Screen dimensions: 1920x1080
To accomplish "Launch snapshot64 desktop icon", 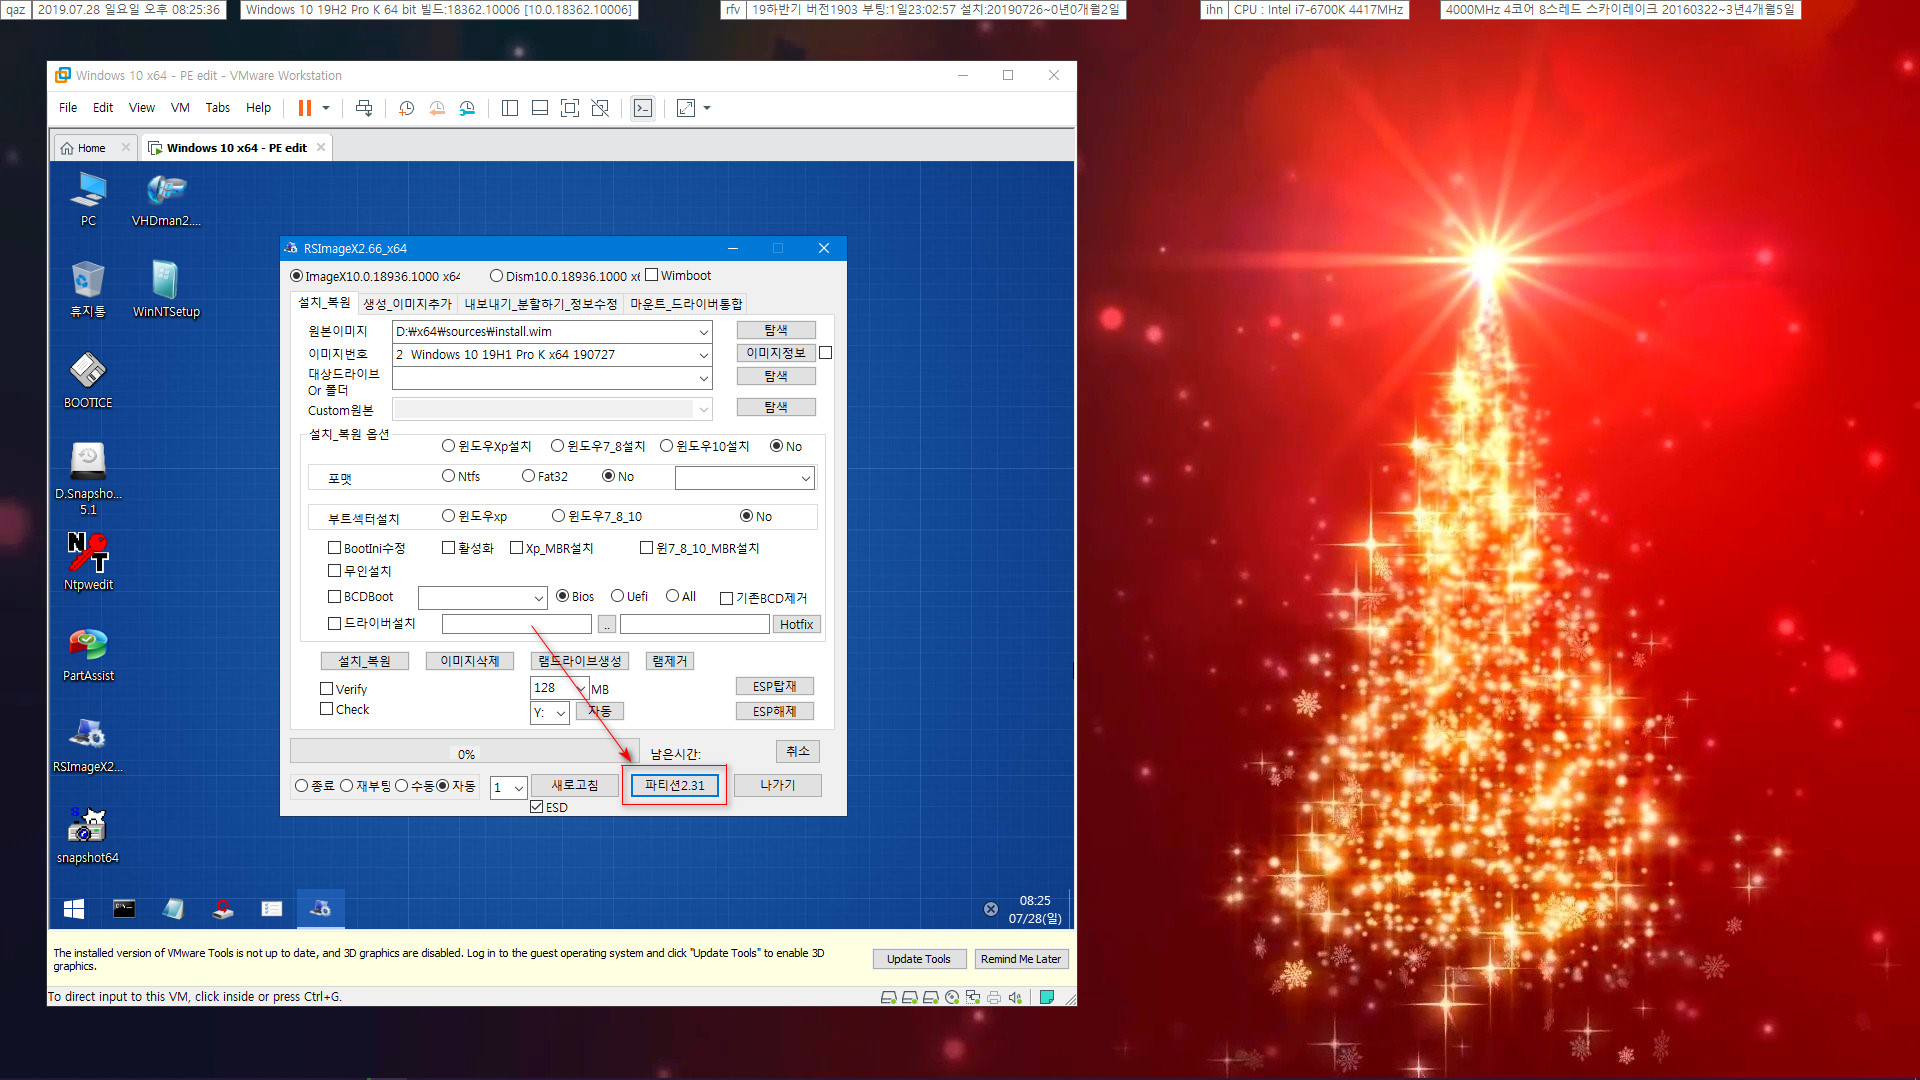I will [x=88, y=835].
